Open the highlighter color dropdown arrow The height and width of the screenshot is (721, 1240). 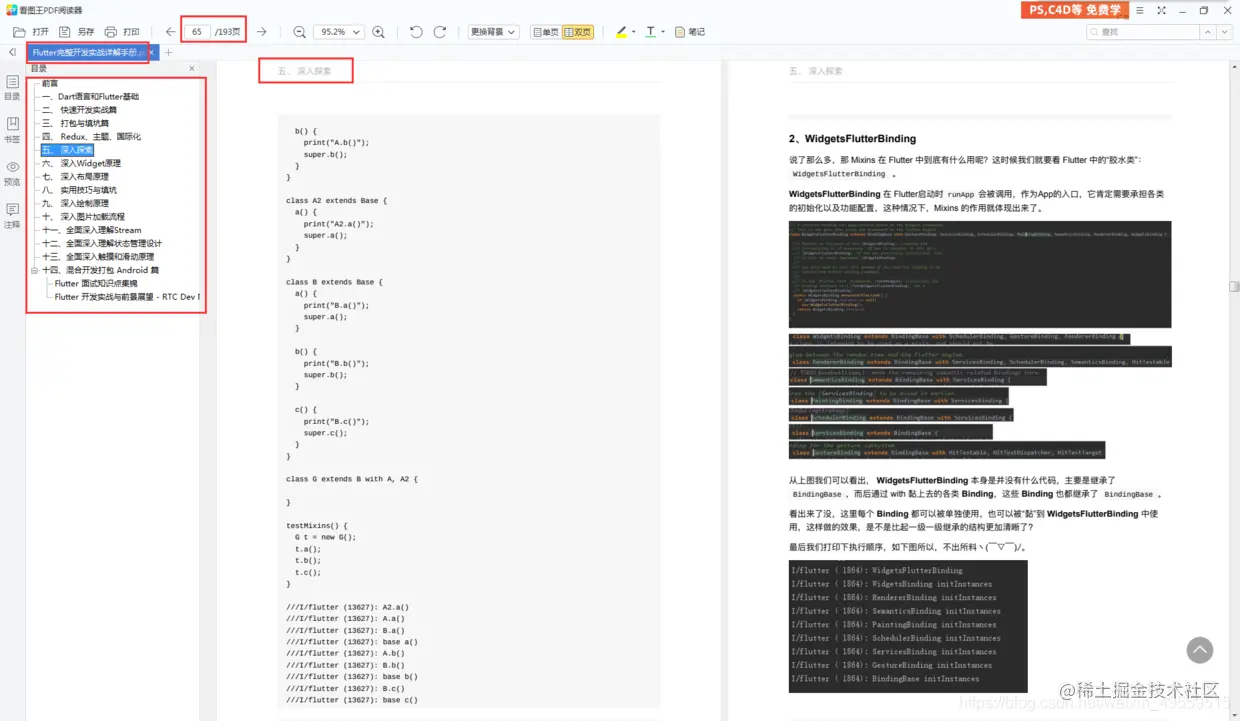pyautogui.click(x=634, y=32)
